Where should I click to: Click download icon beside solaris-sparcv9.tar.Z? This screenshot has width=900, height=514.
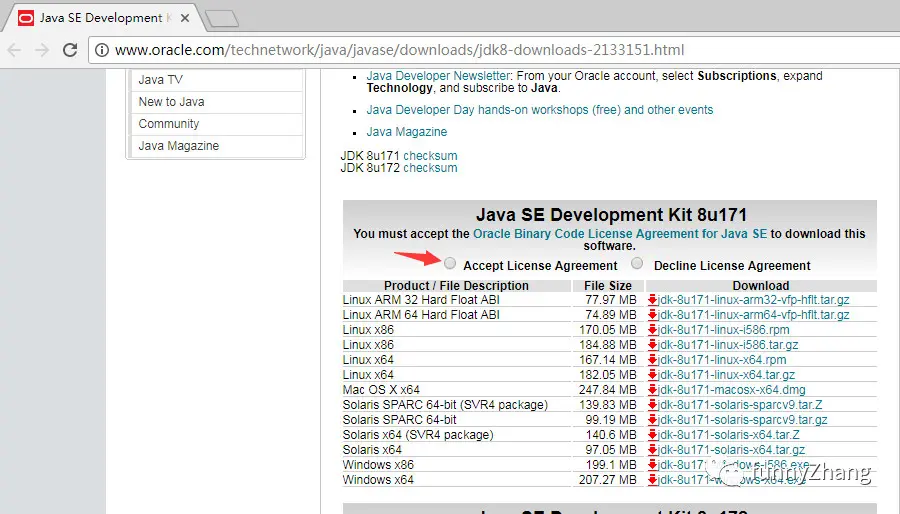point(652,404)
